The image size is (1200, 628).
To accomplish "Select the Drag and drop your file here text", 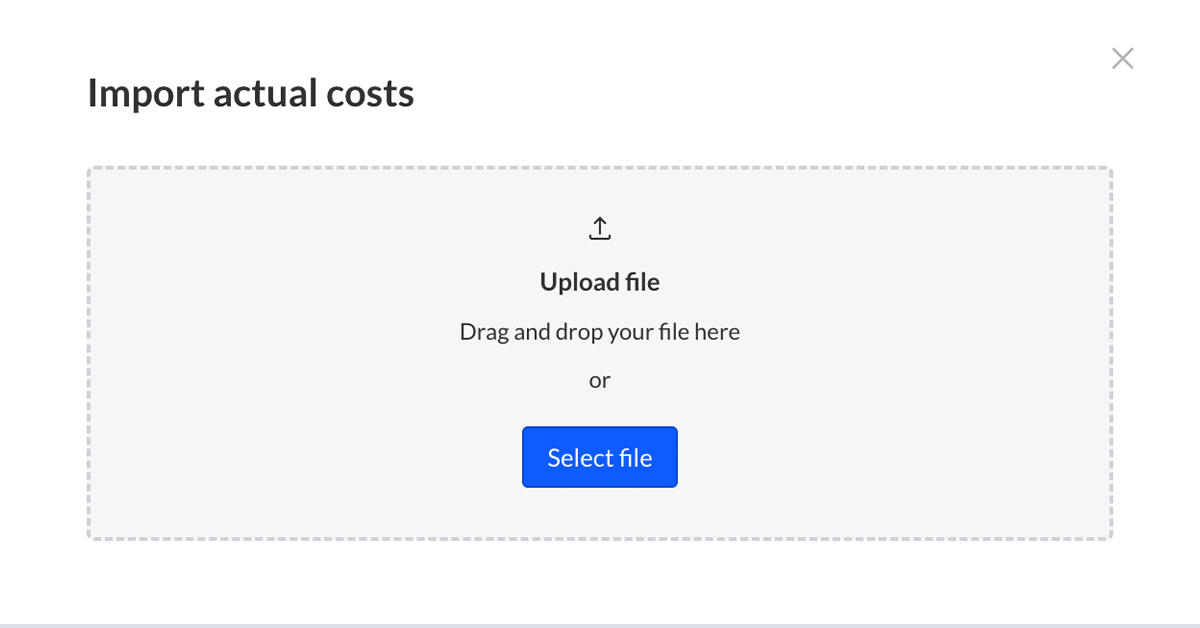I will (600, 331).
